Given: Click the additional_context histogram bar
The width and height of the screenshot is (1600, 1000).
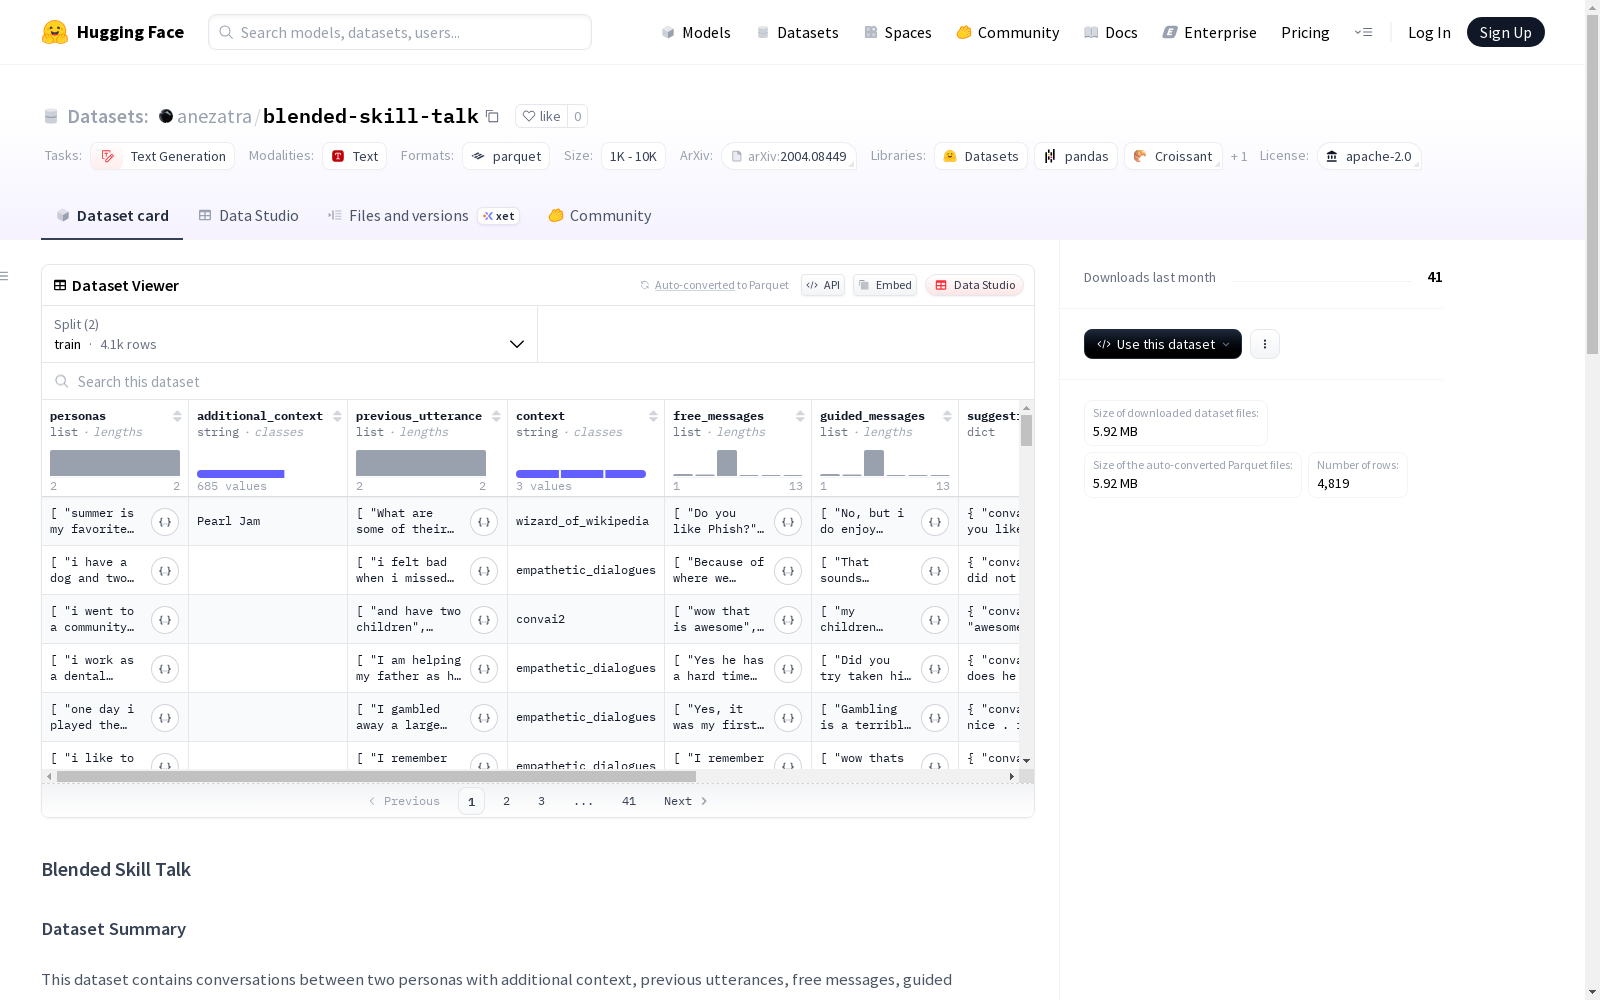Looking at the screenshot, I should pyautogui.click(x=241, y=474).
